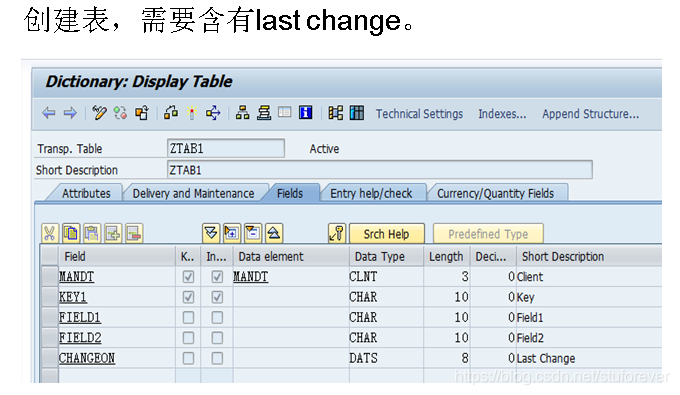
Task: Toggle the Key checkbox for FIELD2
Action: tap(188, 338)
